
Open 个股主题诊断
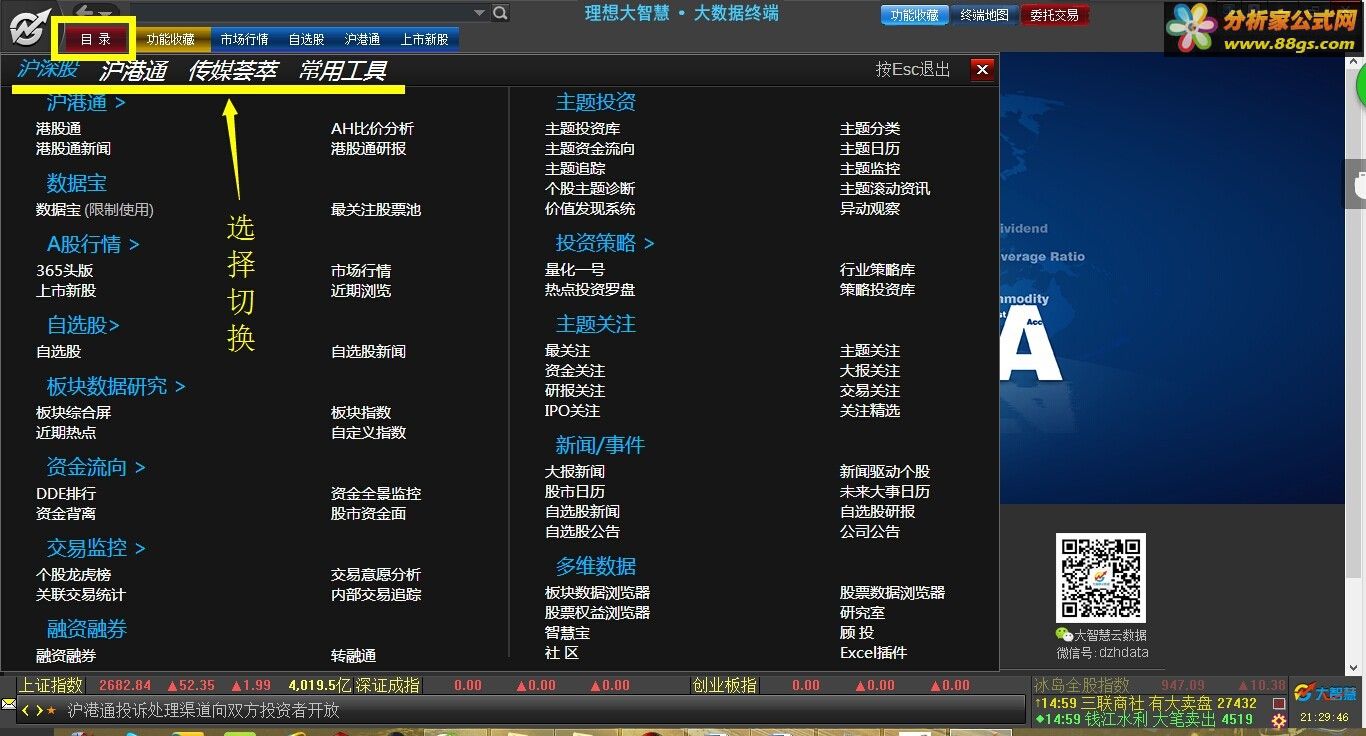click(x=590, y=189)
